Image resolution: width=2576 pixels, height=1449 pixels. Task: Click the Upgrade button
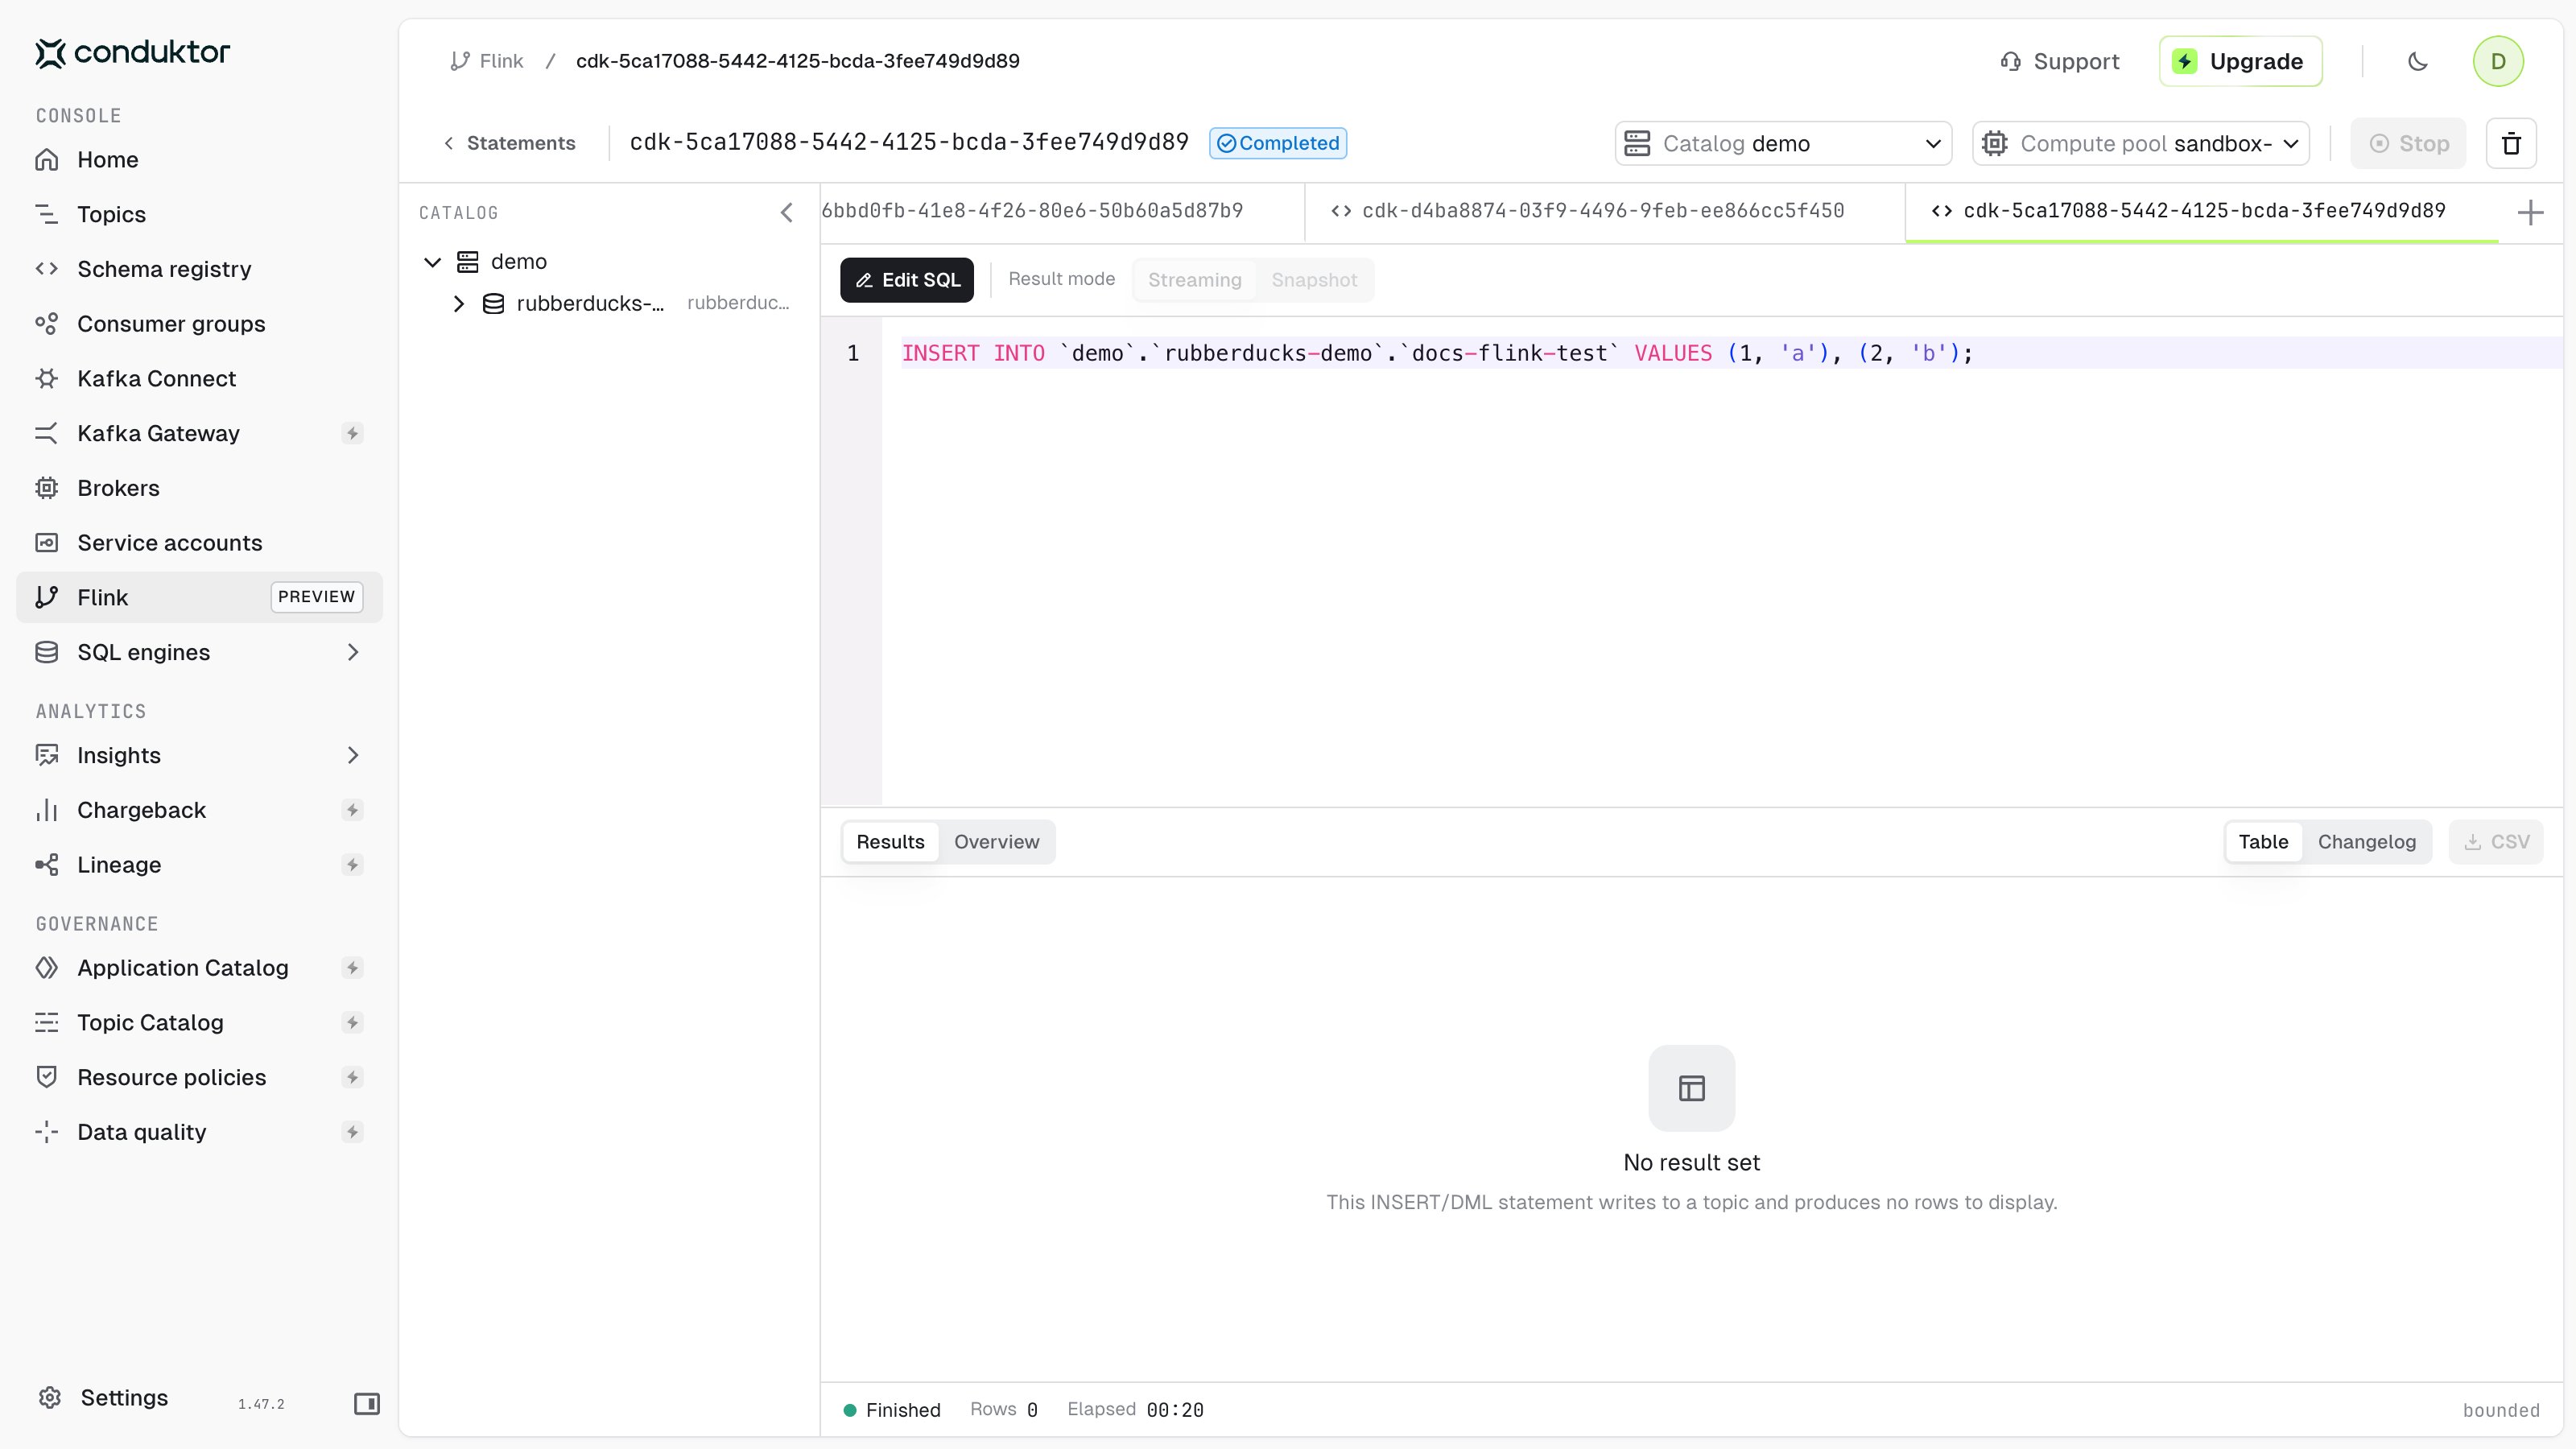2240,62
